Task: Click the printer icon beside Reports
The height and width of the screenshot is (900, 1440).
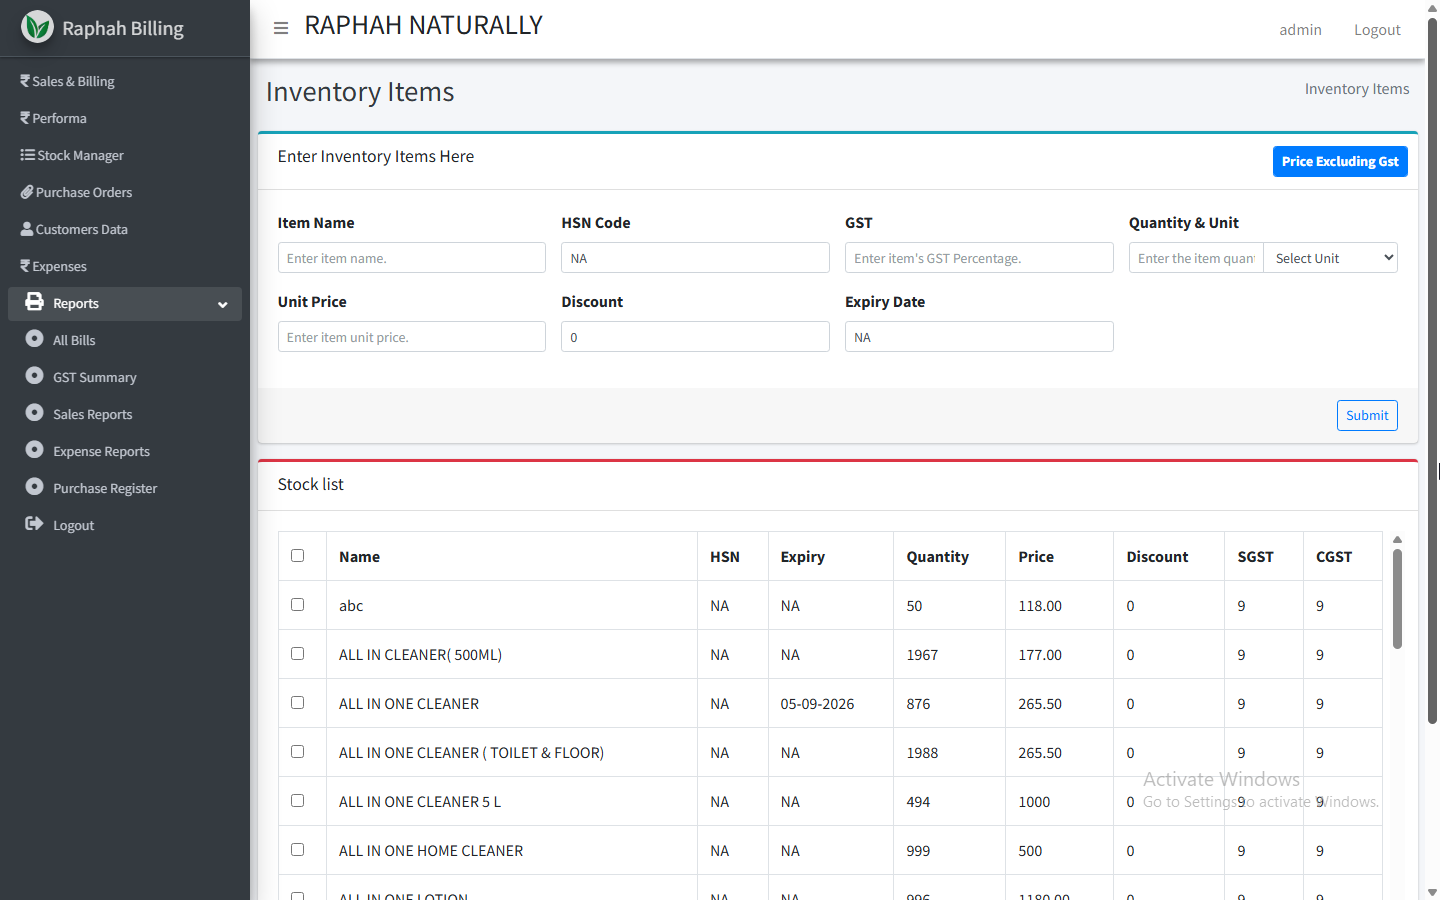Action: point(35,302)
